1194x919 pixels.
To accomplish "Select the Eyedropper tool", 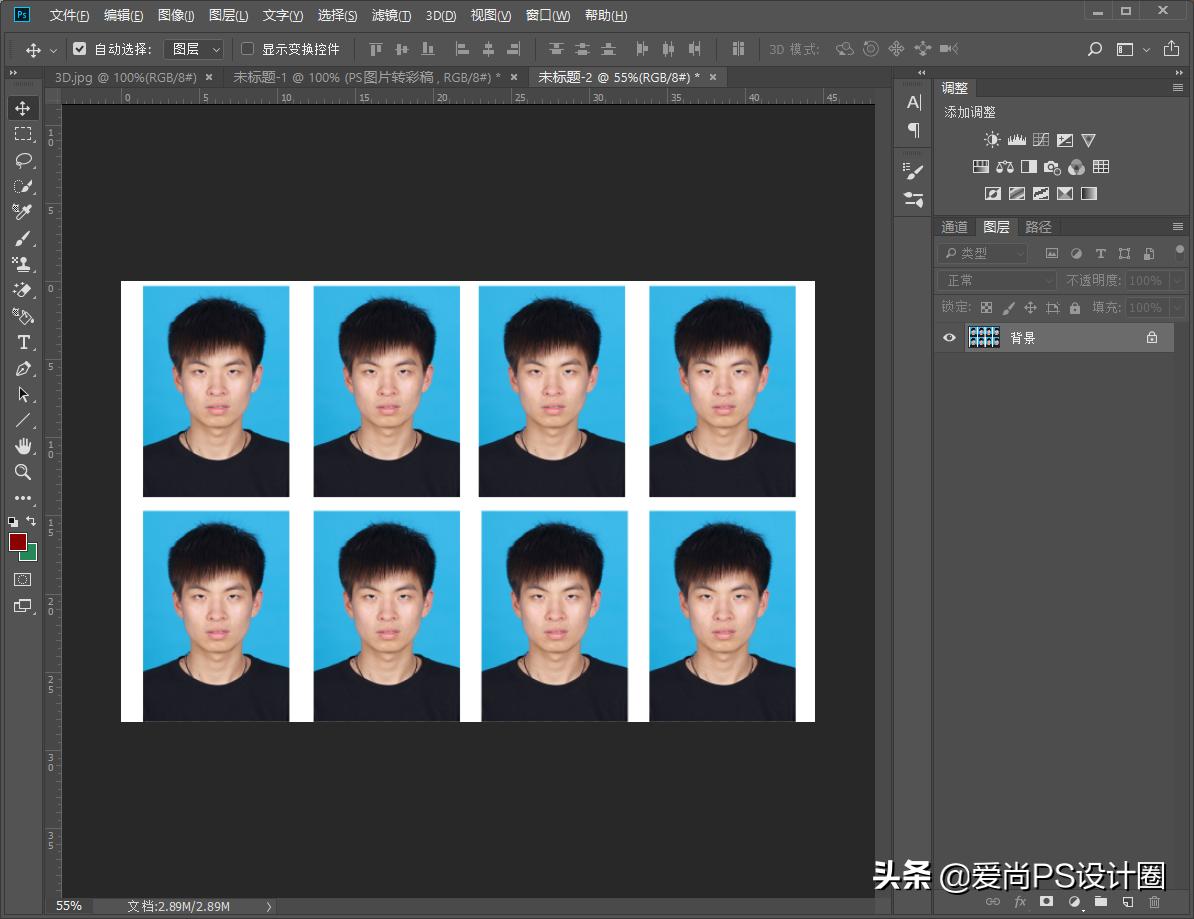I will click(x=22, y=212).
